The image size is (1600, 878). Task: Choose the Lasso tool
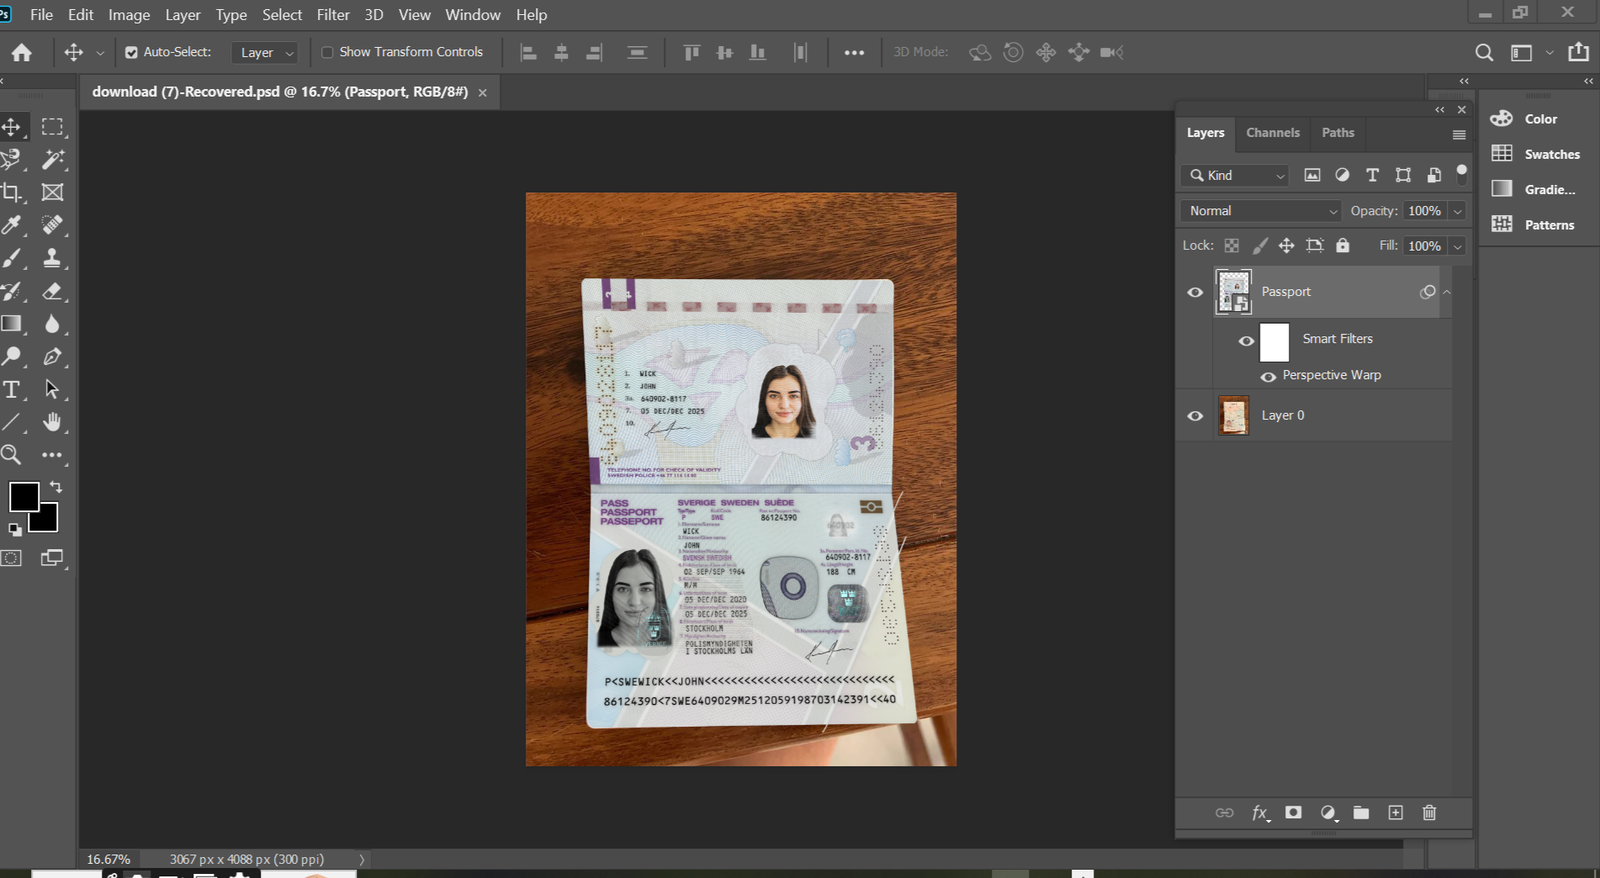coord(11,159)
